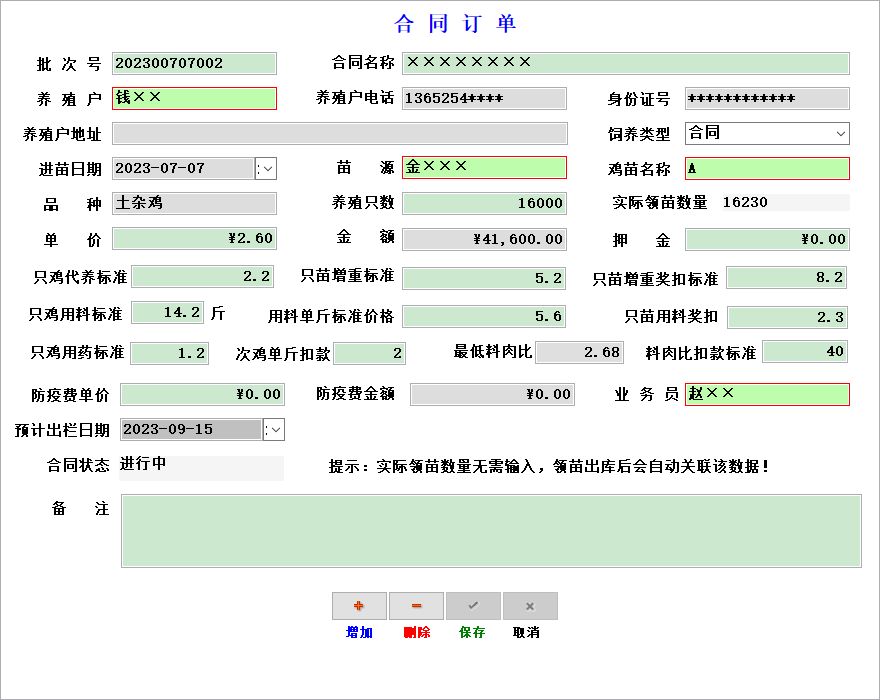Image resolution: width=880 pixels, height=700 pixels.
Task: Click the 提示 hint text about 领苗出库
Action: (x=548, y=466)
